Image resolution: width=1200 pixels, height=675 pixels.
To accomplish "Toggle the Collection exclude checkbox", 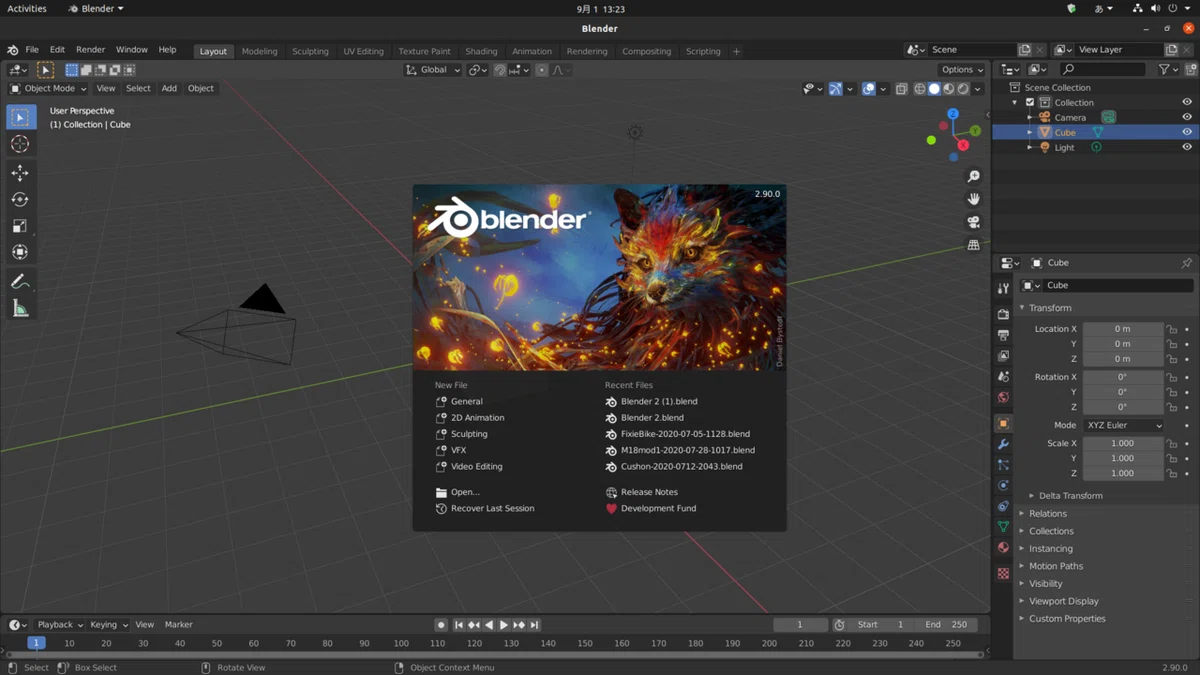I will [x=1030, y=102].
